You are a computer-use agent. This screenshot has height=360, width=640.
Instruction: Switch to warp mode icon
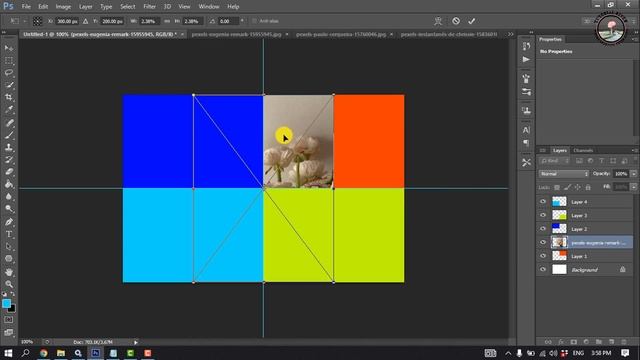coord(438,21)
